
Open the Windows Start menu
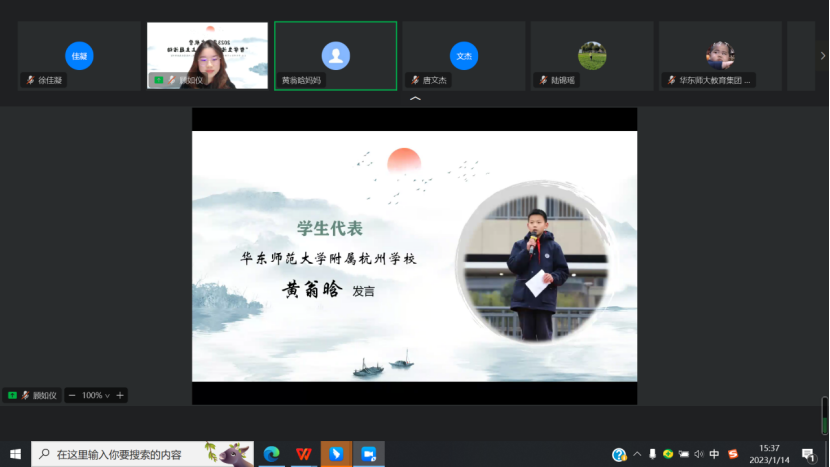[x=15, y=454]
